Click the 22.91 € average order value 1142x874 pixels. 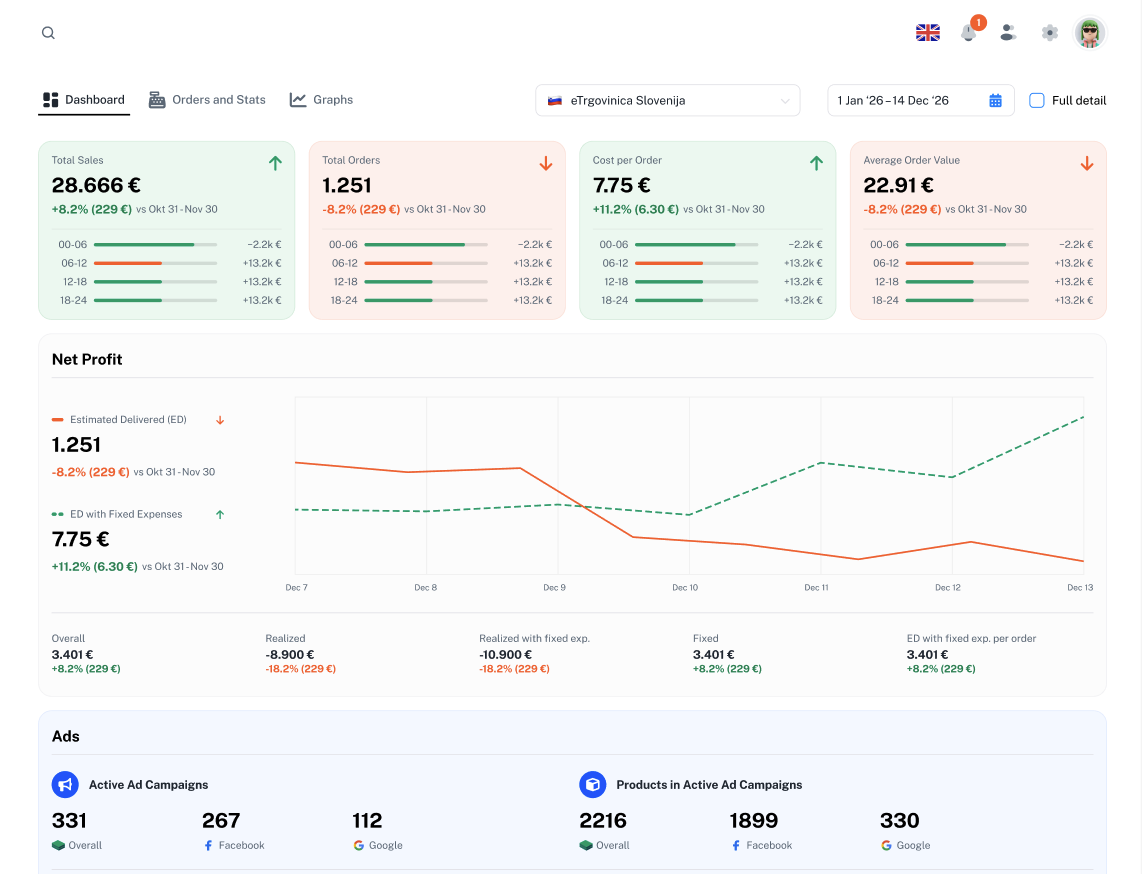(899, 185)
